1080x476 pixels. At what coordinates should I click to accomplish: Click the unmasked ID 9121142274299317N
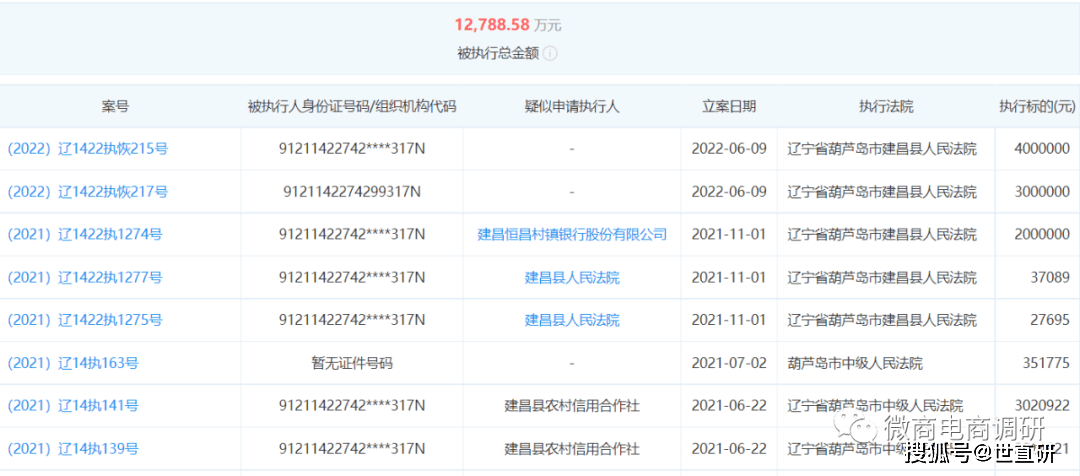pos(352,192)
